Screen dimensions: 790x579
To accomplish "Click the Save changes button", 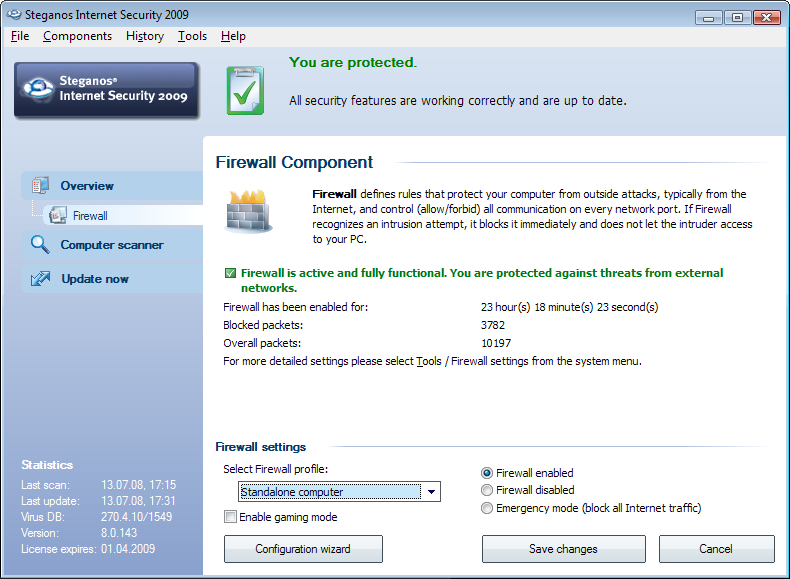I will pos(563,549).
